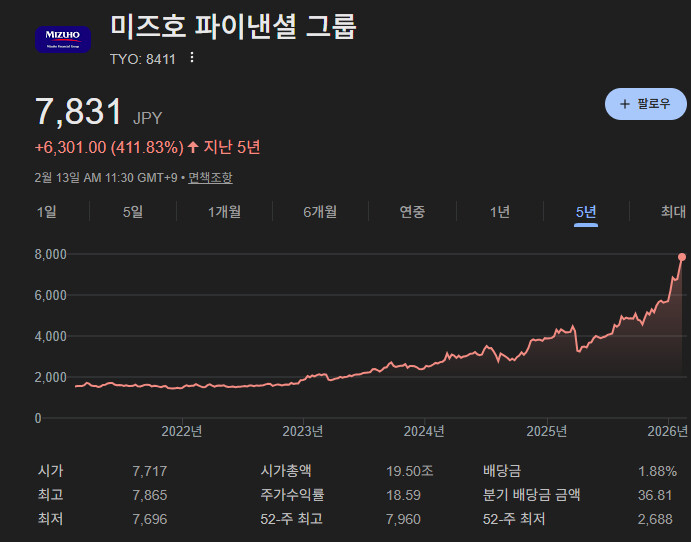Switch to the 최대 range tab
This screenshot has width=691, height=542.
[673, 212]
